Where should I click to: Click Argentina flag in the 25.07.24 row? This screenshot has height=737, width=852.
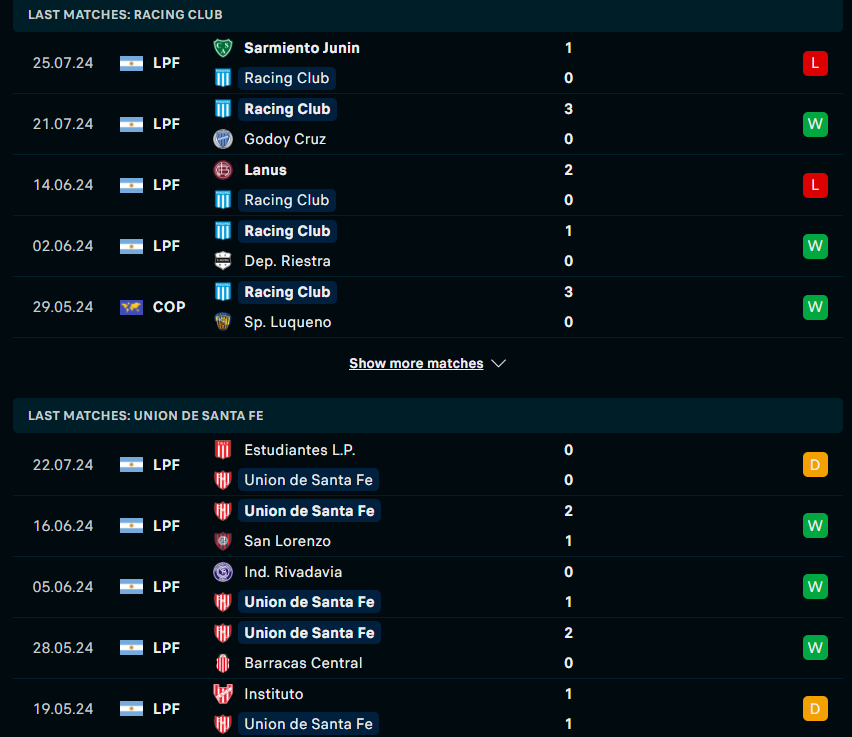tap(131, 64)
